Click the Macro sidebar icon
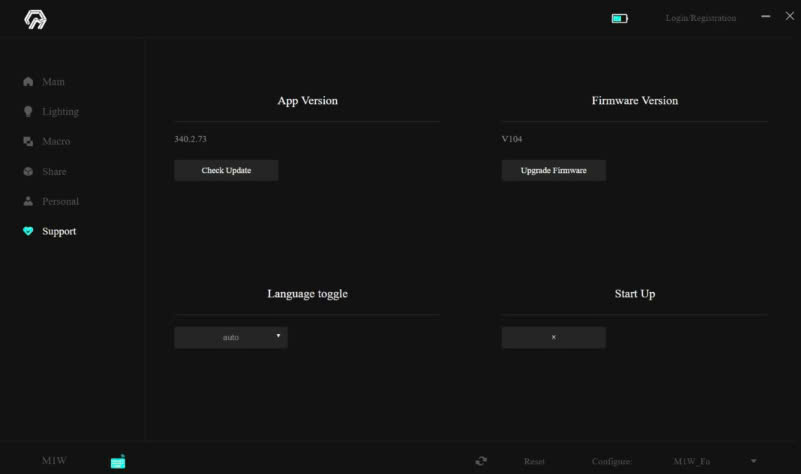The height and width of the screenshot is (474, 801). pos(28,142)
